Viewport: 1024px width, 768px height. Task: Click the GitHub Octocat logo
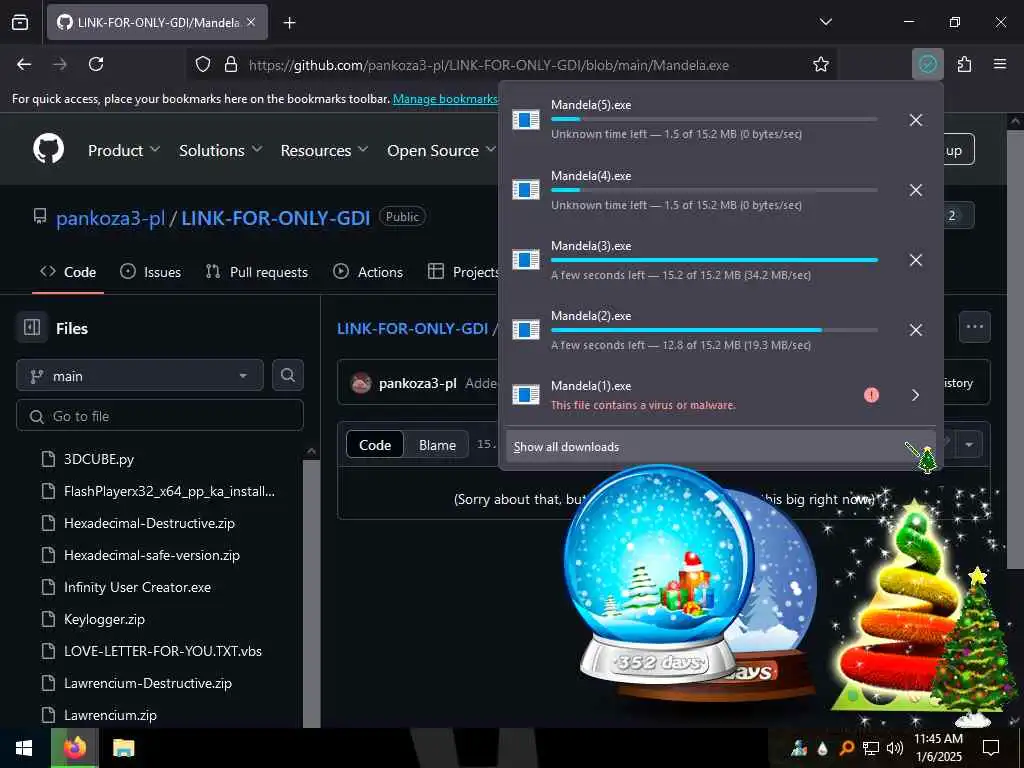point(48,150)
